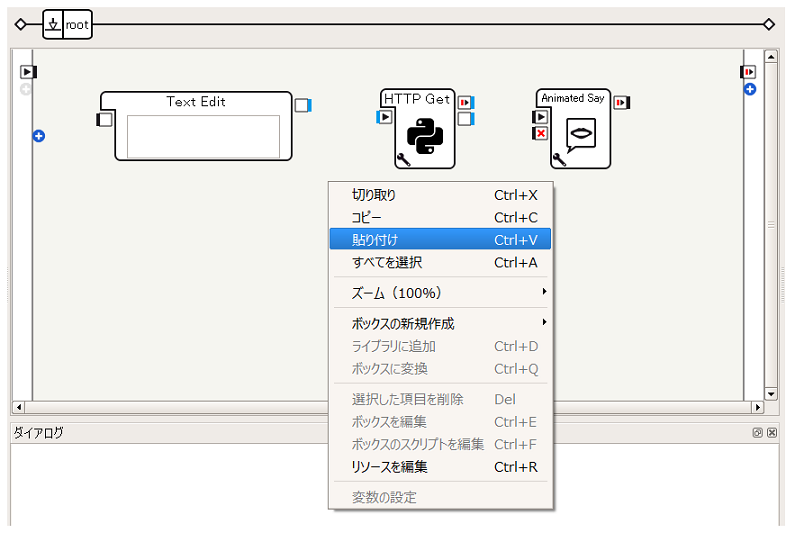Click vertical scrollbar up arrow
Viewport: 795px width, 551px height.
[771, 56]
